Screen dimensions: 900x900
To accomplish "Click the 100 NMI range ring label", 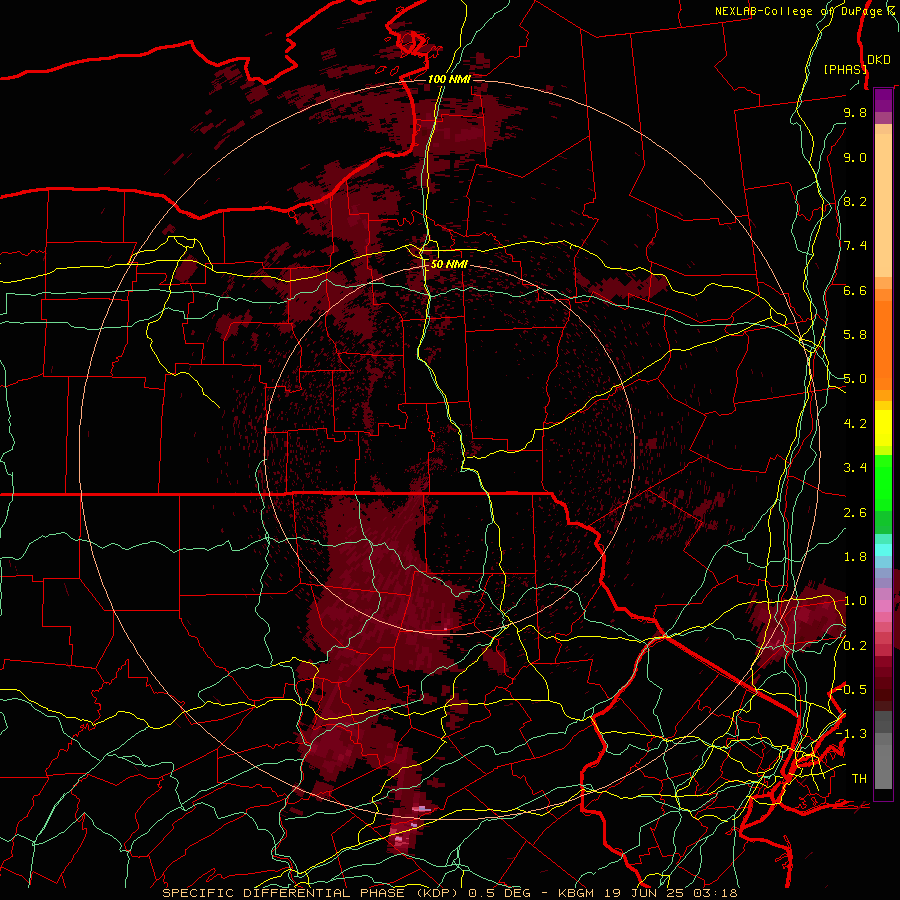I will pyautogui.click(x=449, y=79).
